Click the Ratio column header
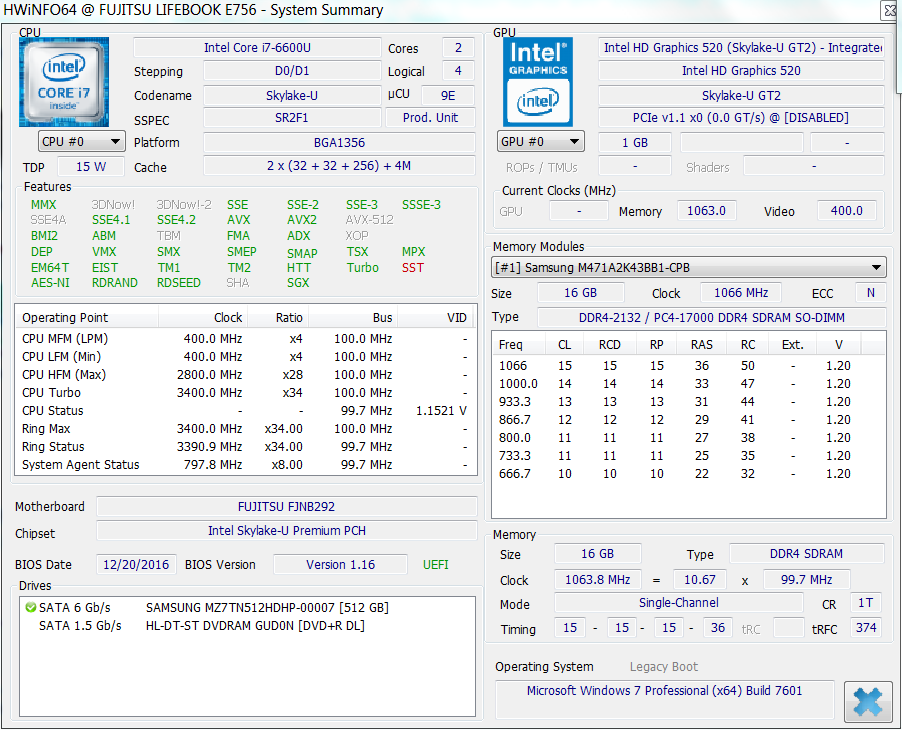The width and height of the screenshot is (902, 730). coord(278,318)
